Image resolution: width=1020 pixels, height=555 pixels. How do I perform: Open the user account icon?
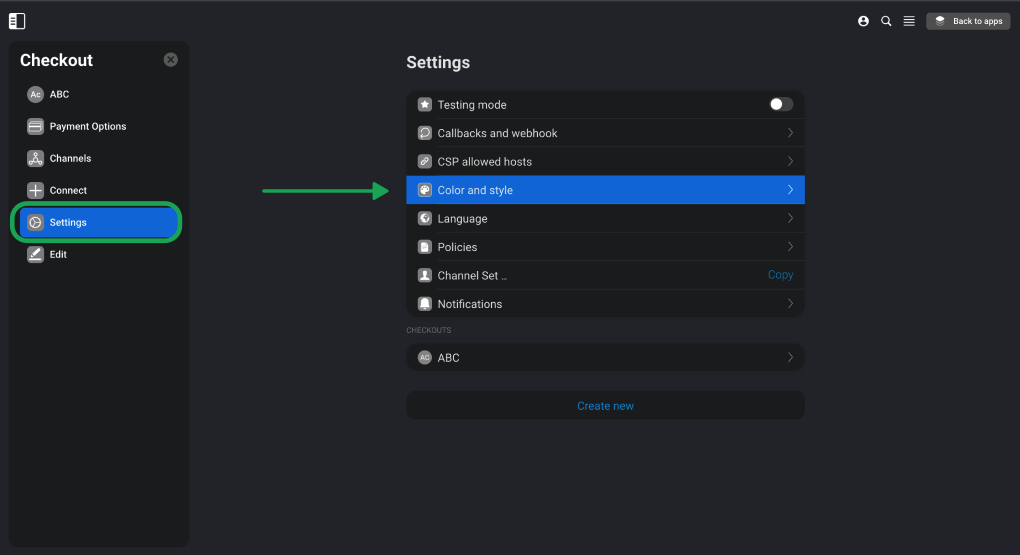pyautogui.click(x=863, y=21)
